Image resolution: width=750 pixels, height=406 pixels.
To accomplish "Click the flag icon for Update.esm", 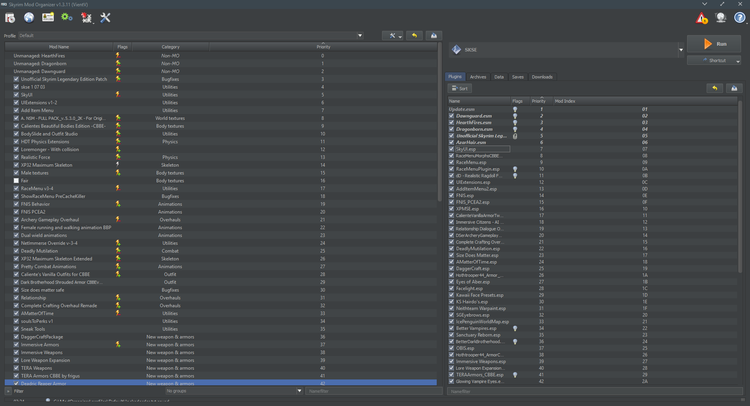I will [515, 109].
